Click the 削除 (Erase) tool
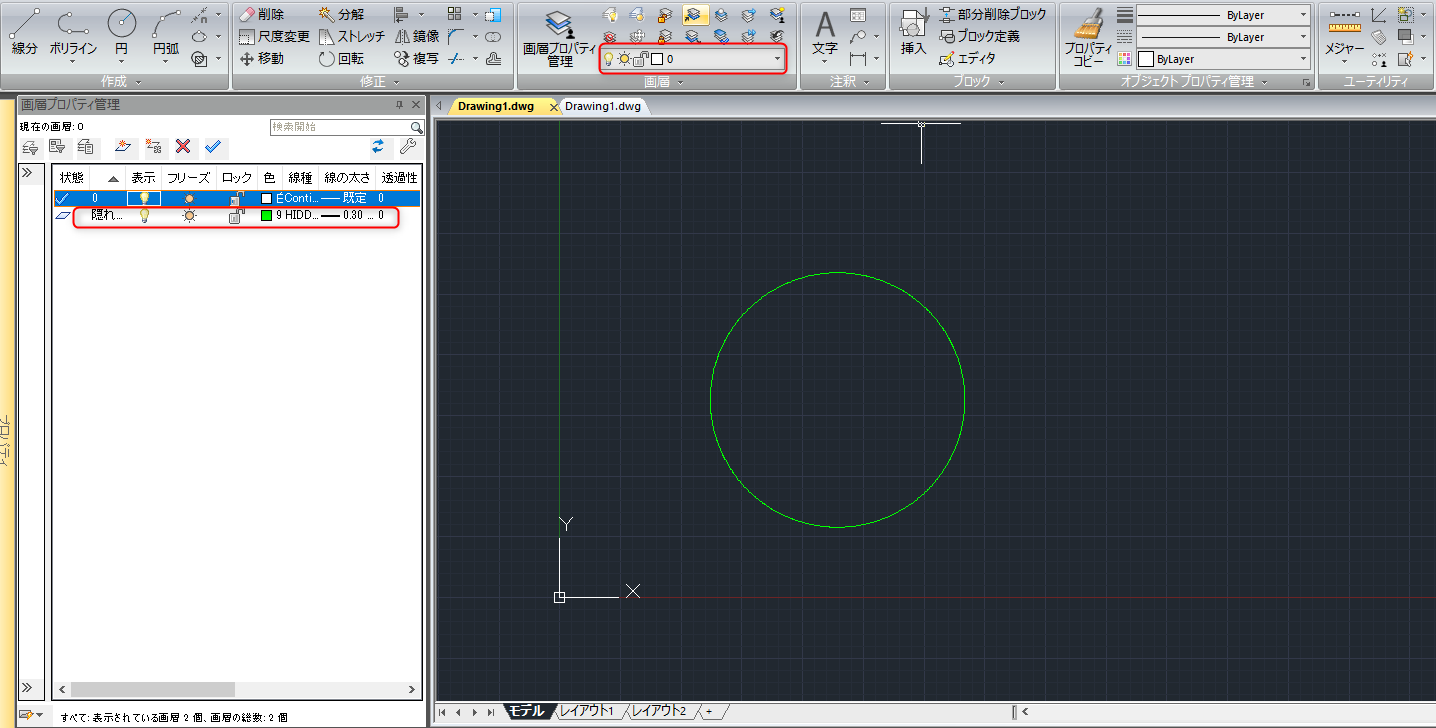The width and height of the screenshot is (1436, 728). click(263, 14)
